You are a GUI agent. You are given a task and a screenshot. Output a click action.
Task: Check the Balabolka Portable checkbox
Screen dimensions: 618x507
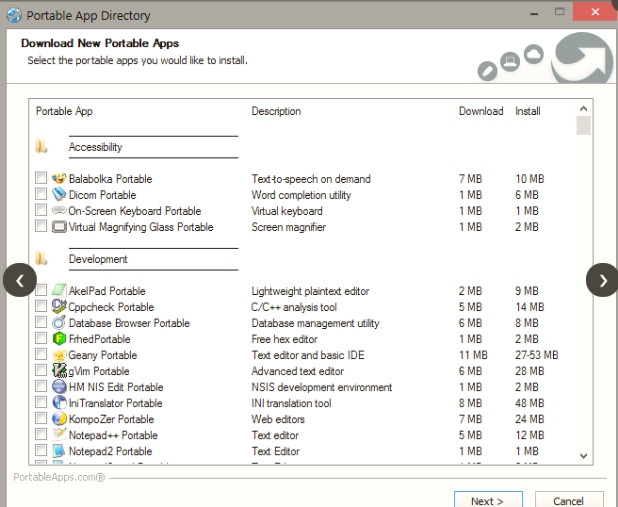click(41, 178)
